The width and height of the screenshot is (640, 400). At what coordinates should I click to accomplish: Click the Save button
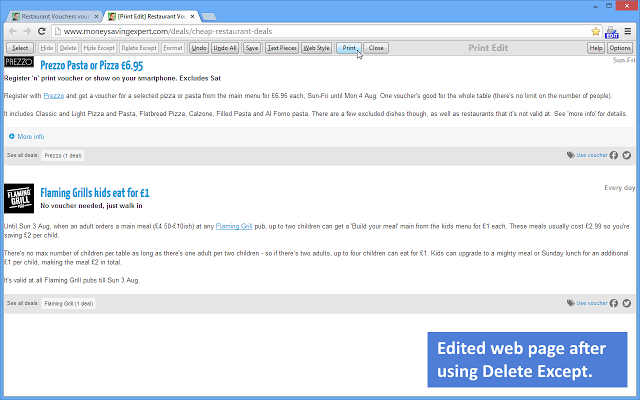[x=252, y=48]
